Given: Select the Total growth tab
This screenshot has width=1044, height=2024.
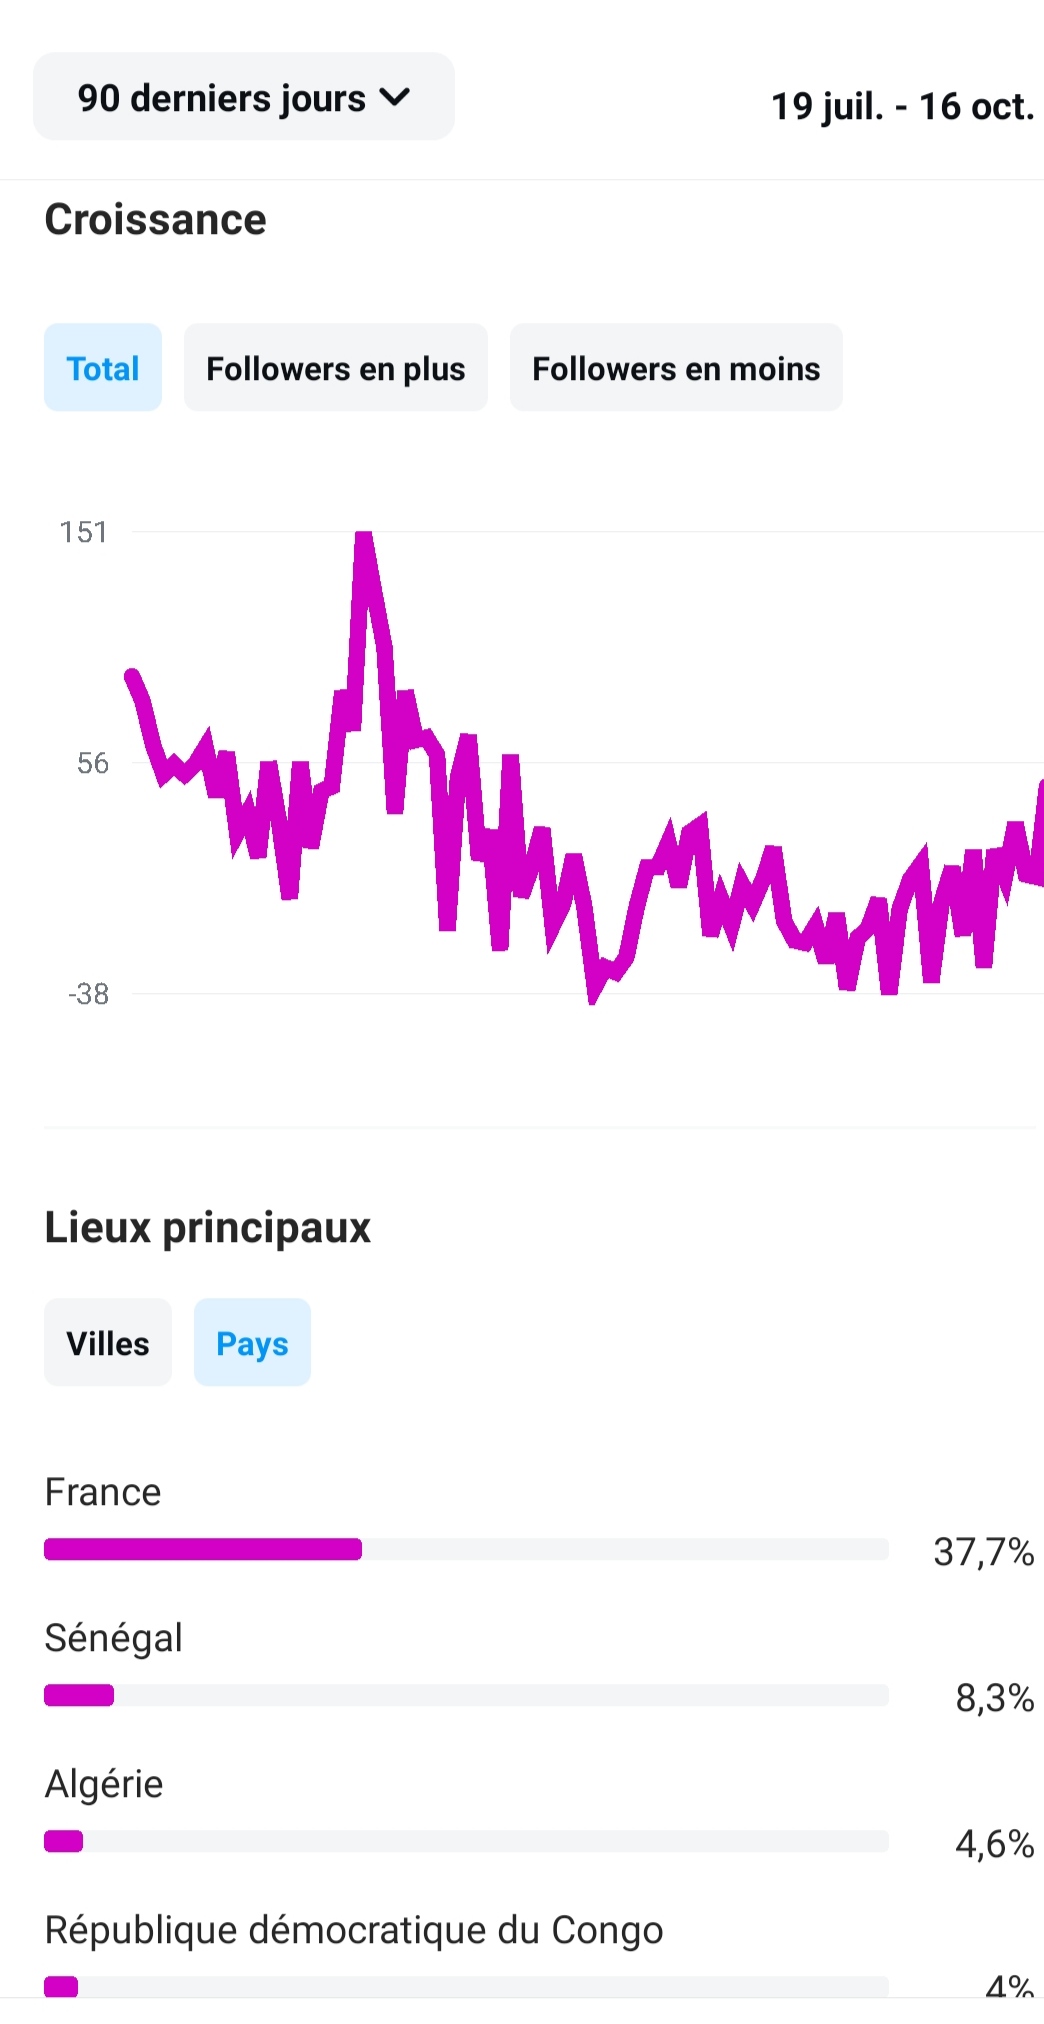Looking at the screenshot, I should pyautogui.click(x=103, y=368).
